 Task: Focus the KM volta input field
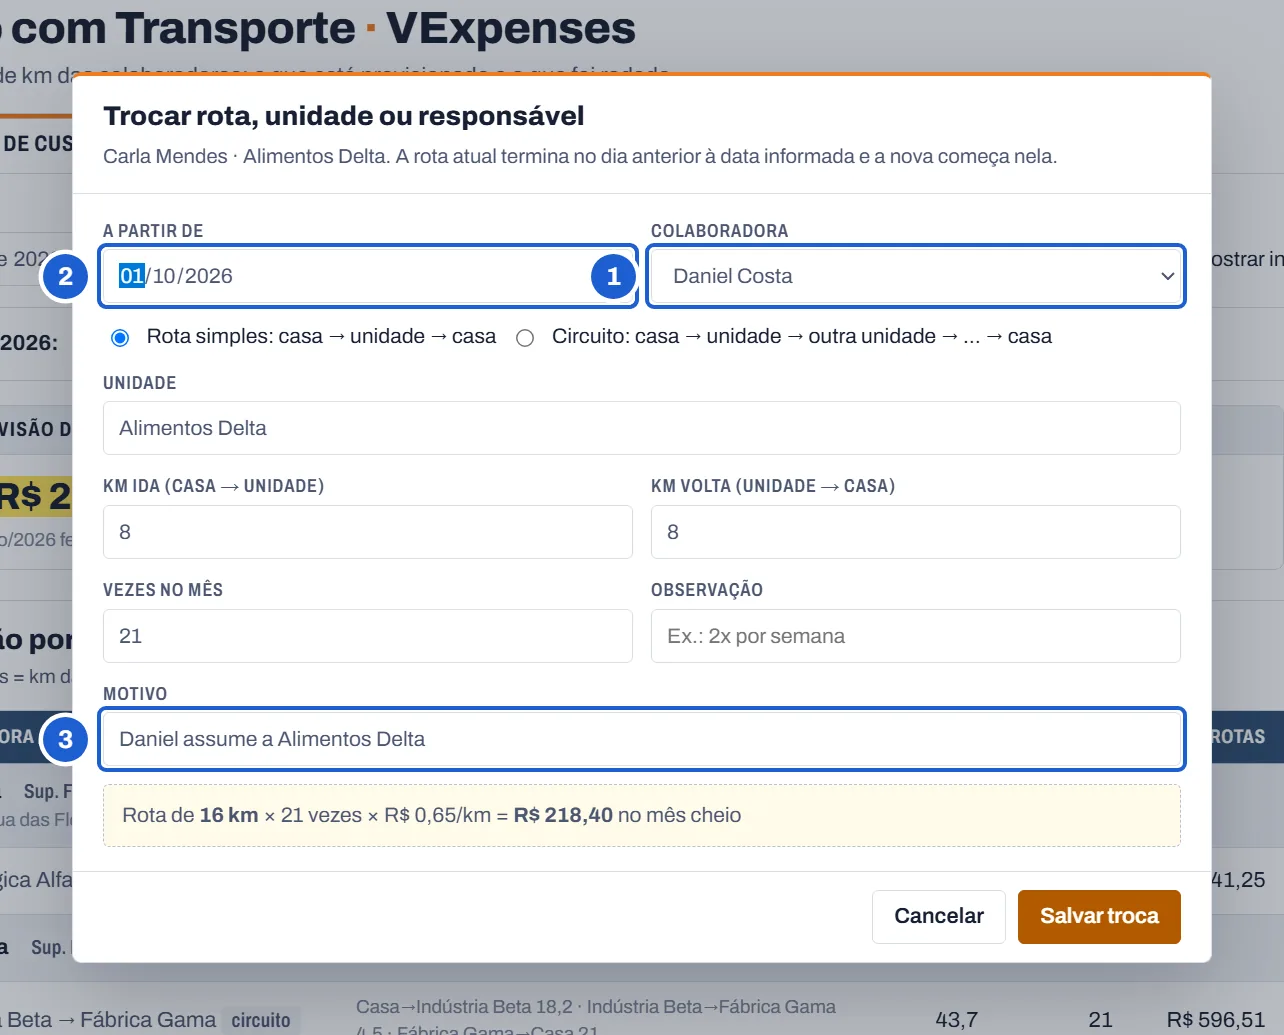point(916,532)
